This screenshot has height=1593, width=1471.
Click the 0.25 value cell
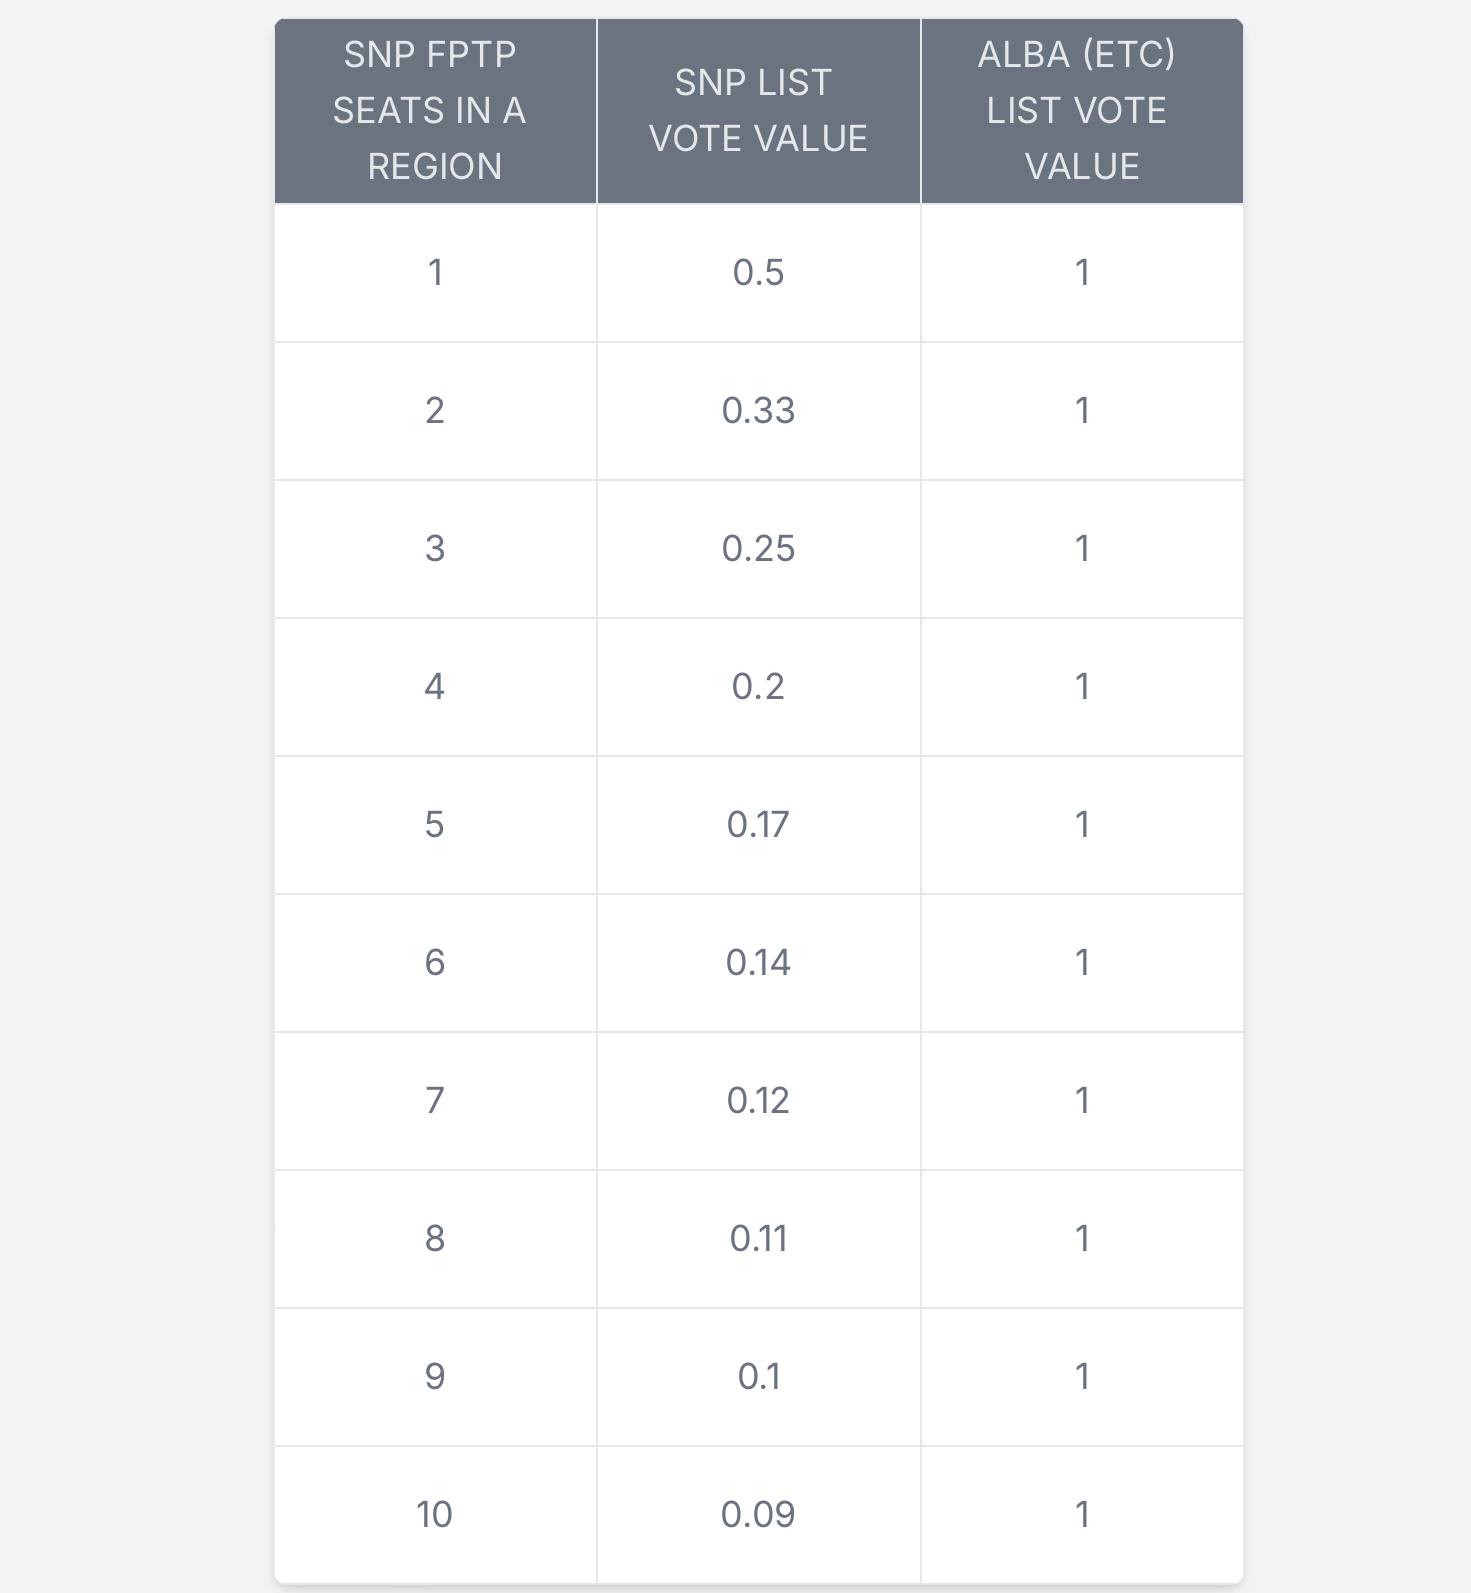click(758, 548)
